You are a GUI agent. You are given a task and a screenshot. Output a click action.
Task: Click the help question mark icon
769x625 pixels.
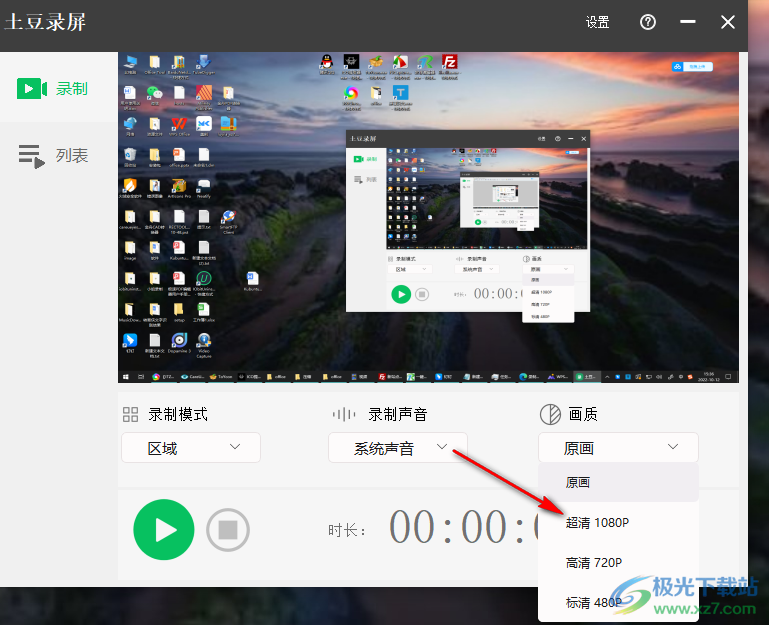[647, 22]
